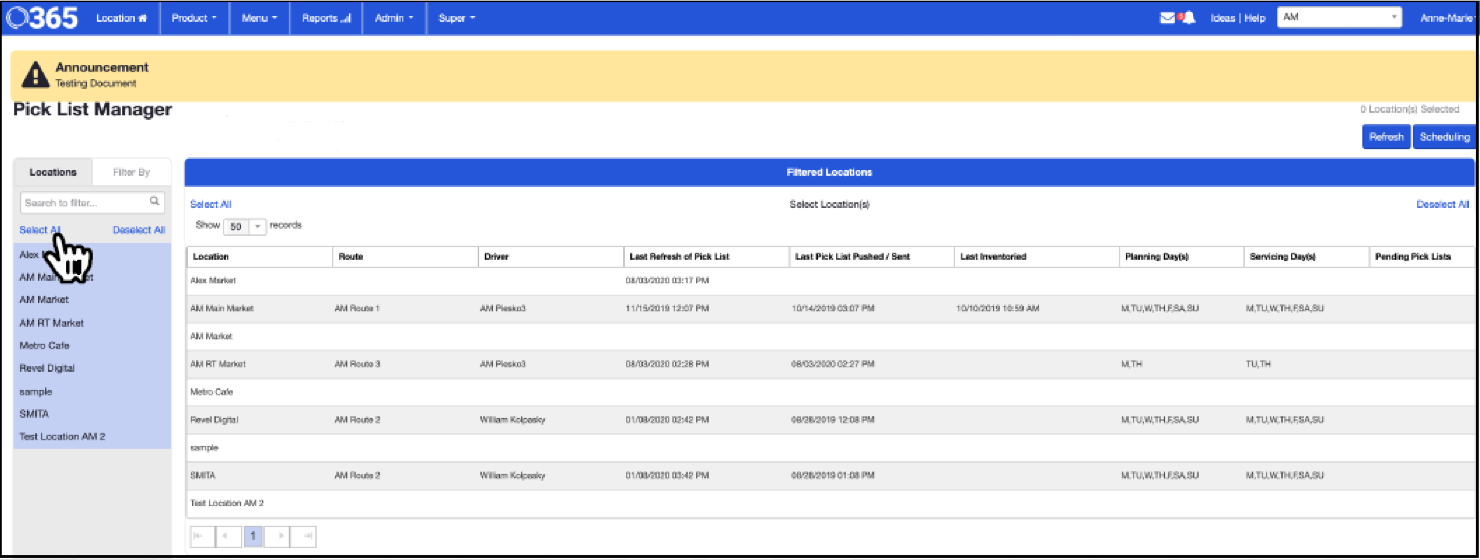
Task: Click the search magnifier in Locations filter
Action: (154, 202)
